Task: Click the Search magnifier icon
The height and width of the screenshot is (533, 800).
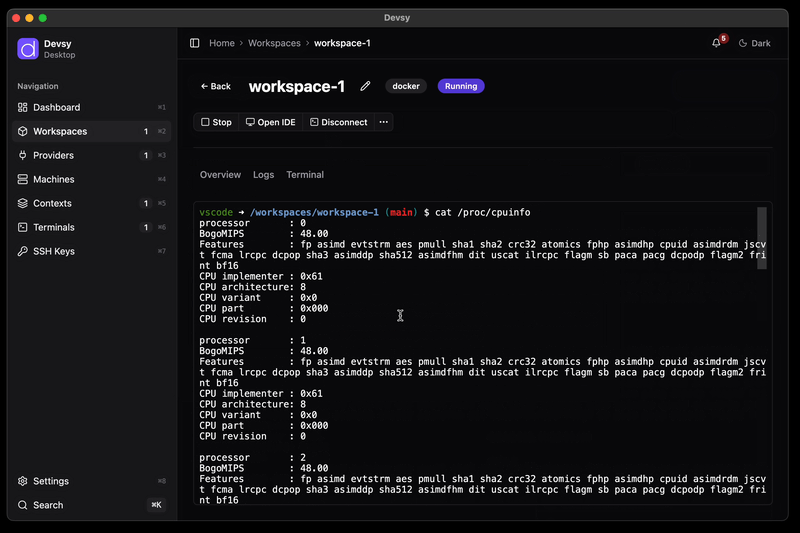Action: click(x=22, y=505)
